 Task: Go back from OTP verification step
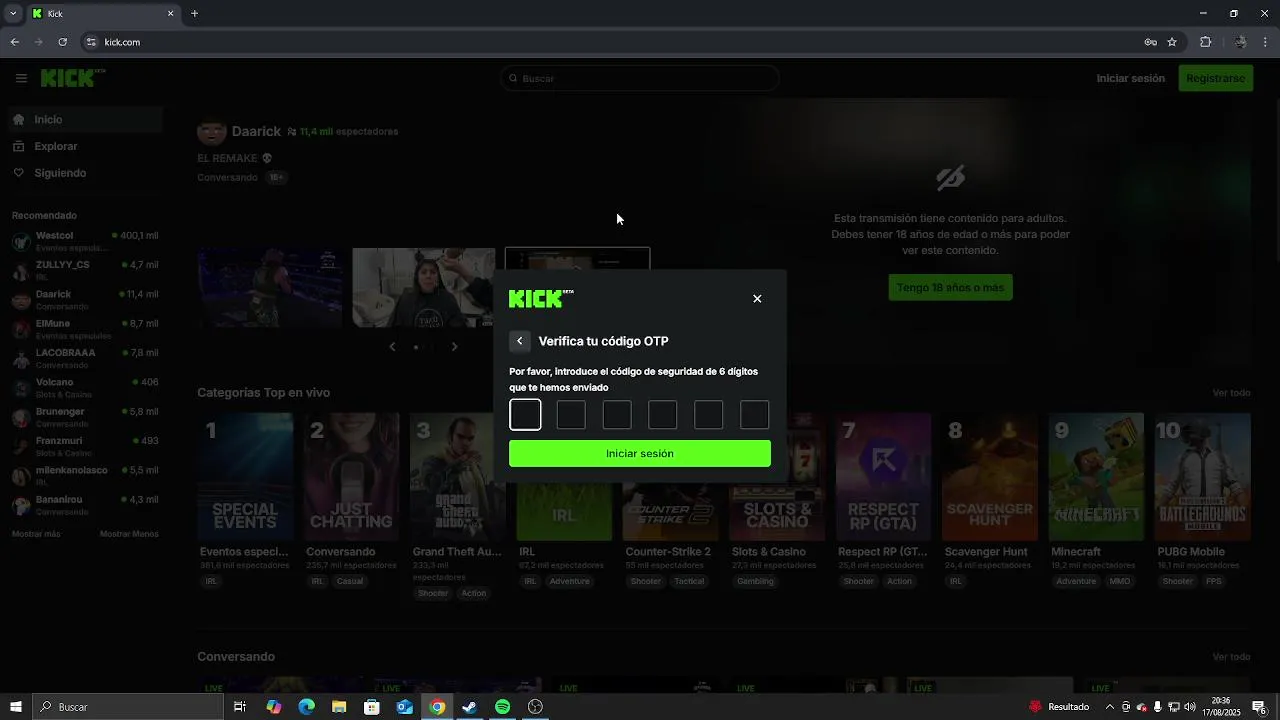point(519,341)
